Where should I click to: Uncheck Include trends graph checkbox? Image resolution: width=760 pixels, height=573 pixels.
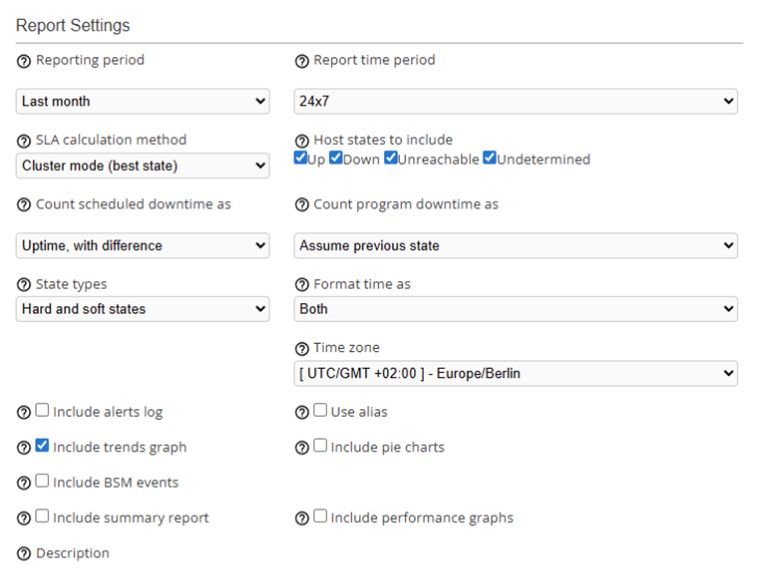pyautogui.click(x=42, y=447)
